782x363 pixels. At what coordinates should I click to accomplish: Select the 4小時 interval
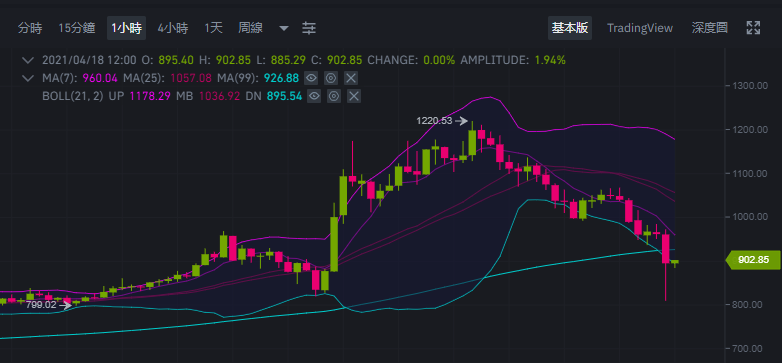tap(173, 28)
